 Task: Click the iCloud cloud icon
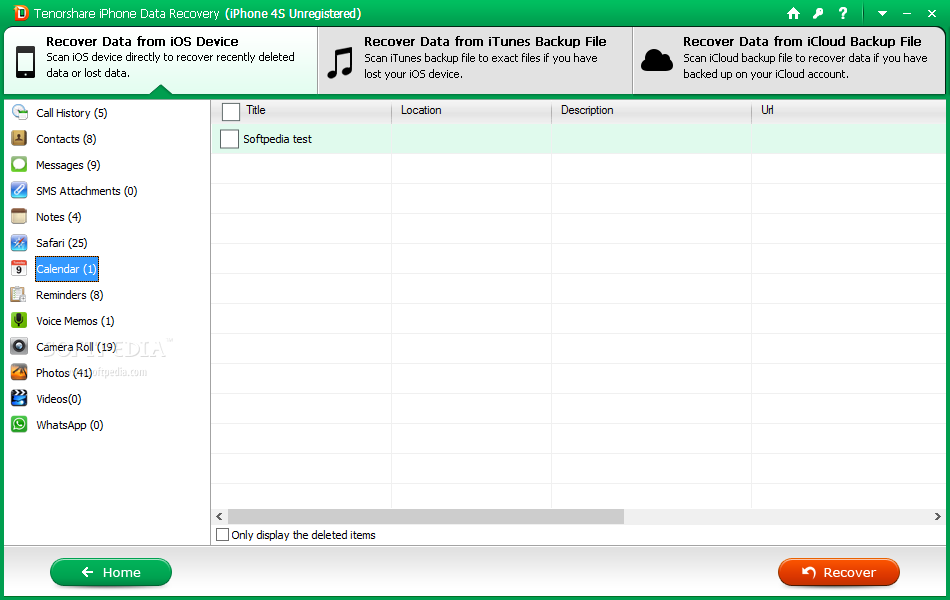[657, 61]
